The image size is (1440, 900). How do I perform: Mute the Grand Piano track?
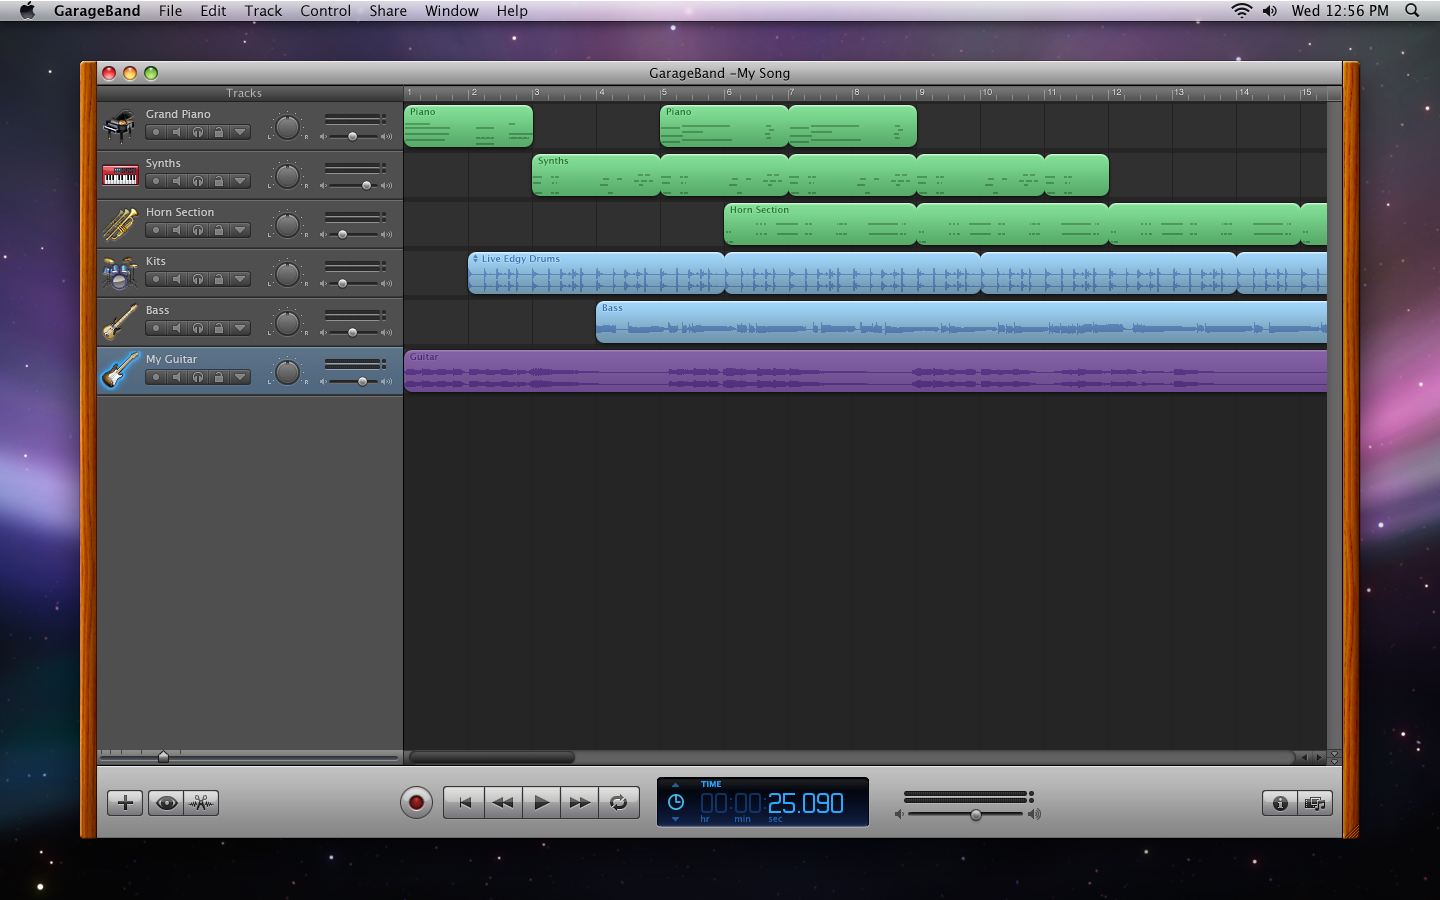click(x=177, y=132)
